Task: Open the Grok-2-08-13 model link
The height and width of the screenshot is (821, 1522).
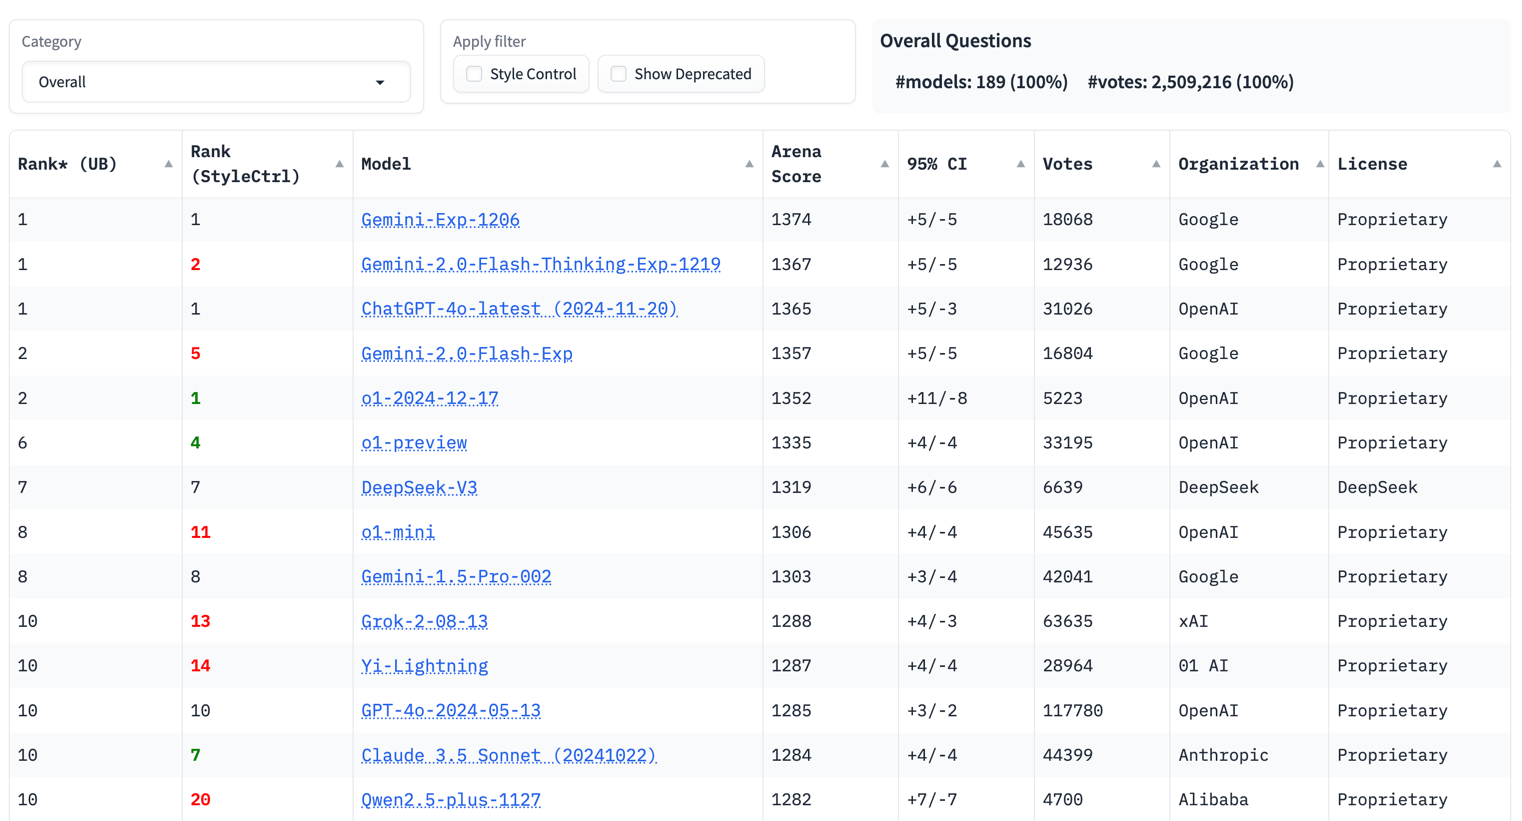Action: [424, 621]
